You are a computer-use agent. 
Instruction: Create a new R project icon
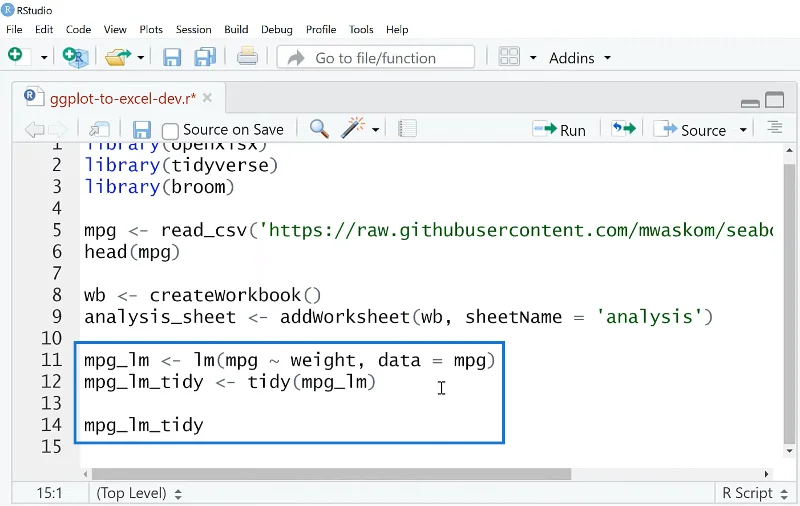(x=76, y=57)
